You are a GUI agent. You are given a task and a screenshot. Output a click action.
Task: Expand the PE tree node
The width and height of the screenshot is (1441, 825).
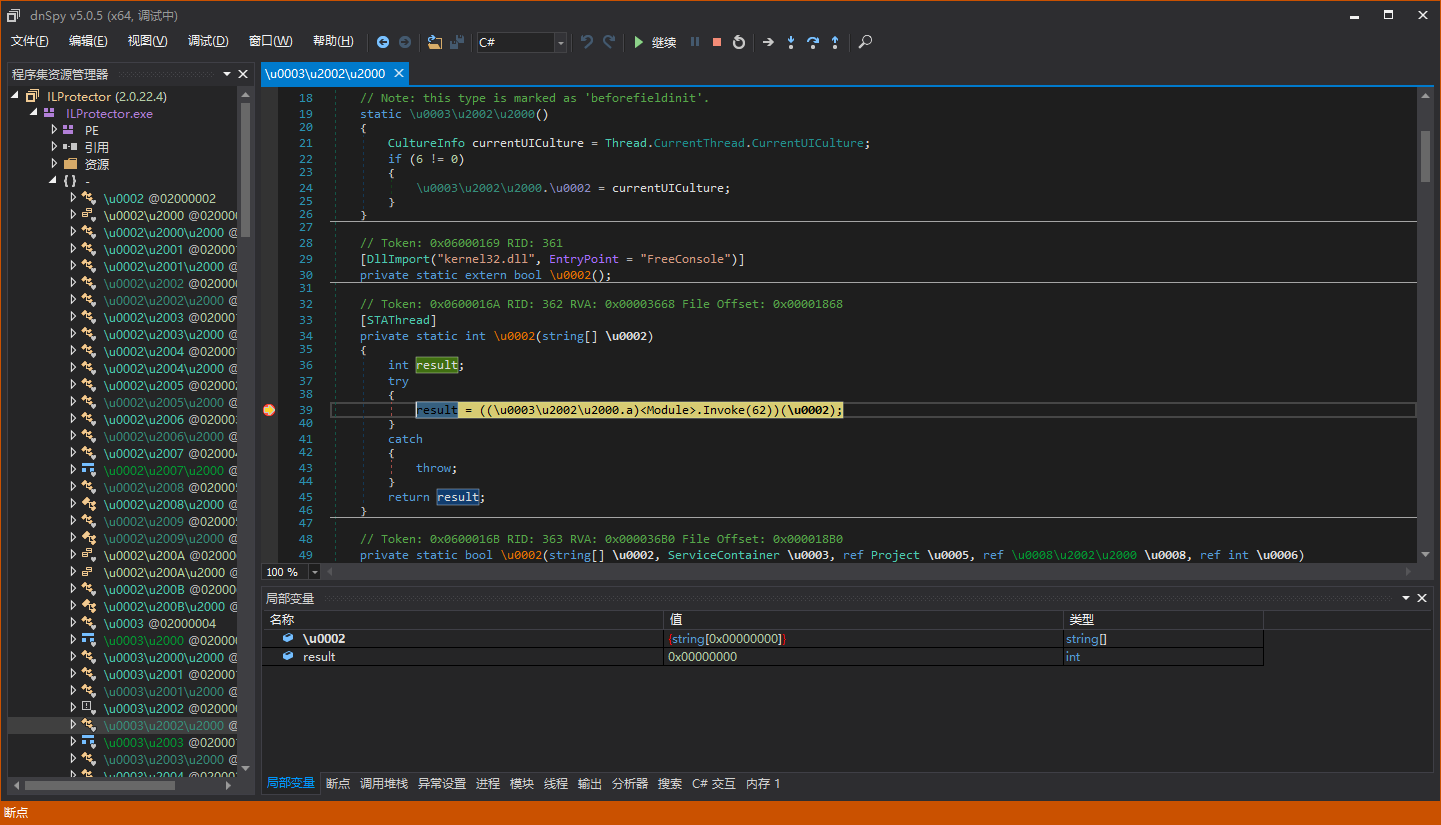55,130
